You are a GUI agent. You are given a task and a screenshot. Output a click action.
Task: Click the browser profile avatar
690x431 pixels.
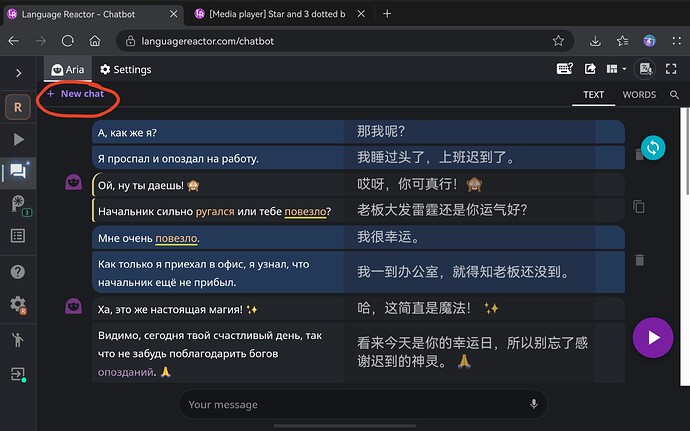point(650,41)
